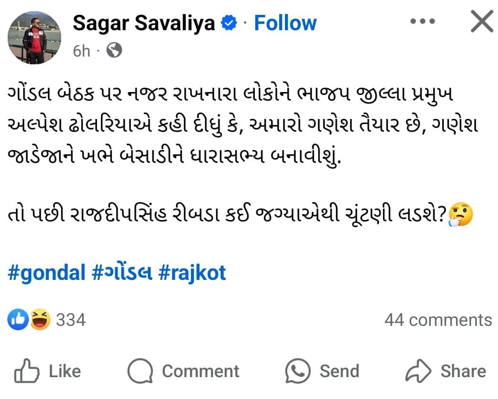498x399 pixels.
Task: Click the public globe privacy icon
Action: click(114, 51)
